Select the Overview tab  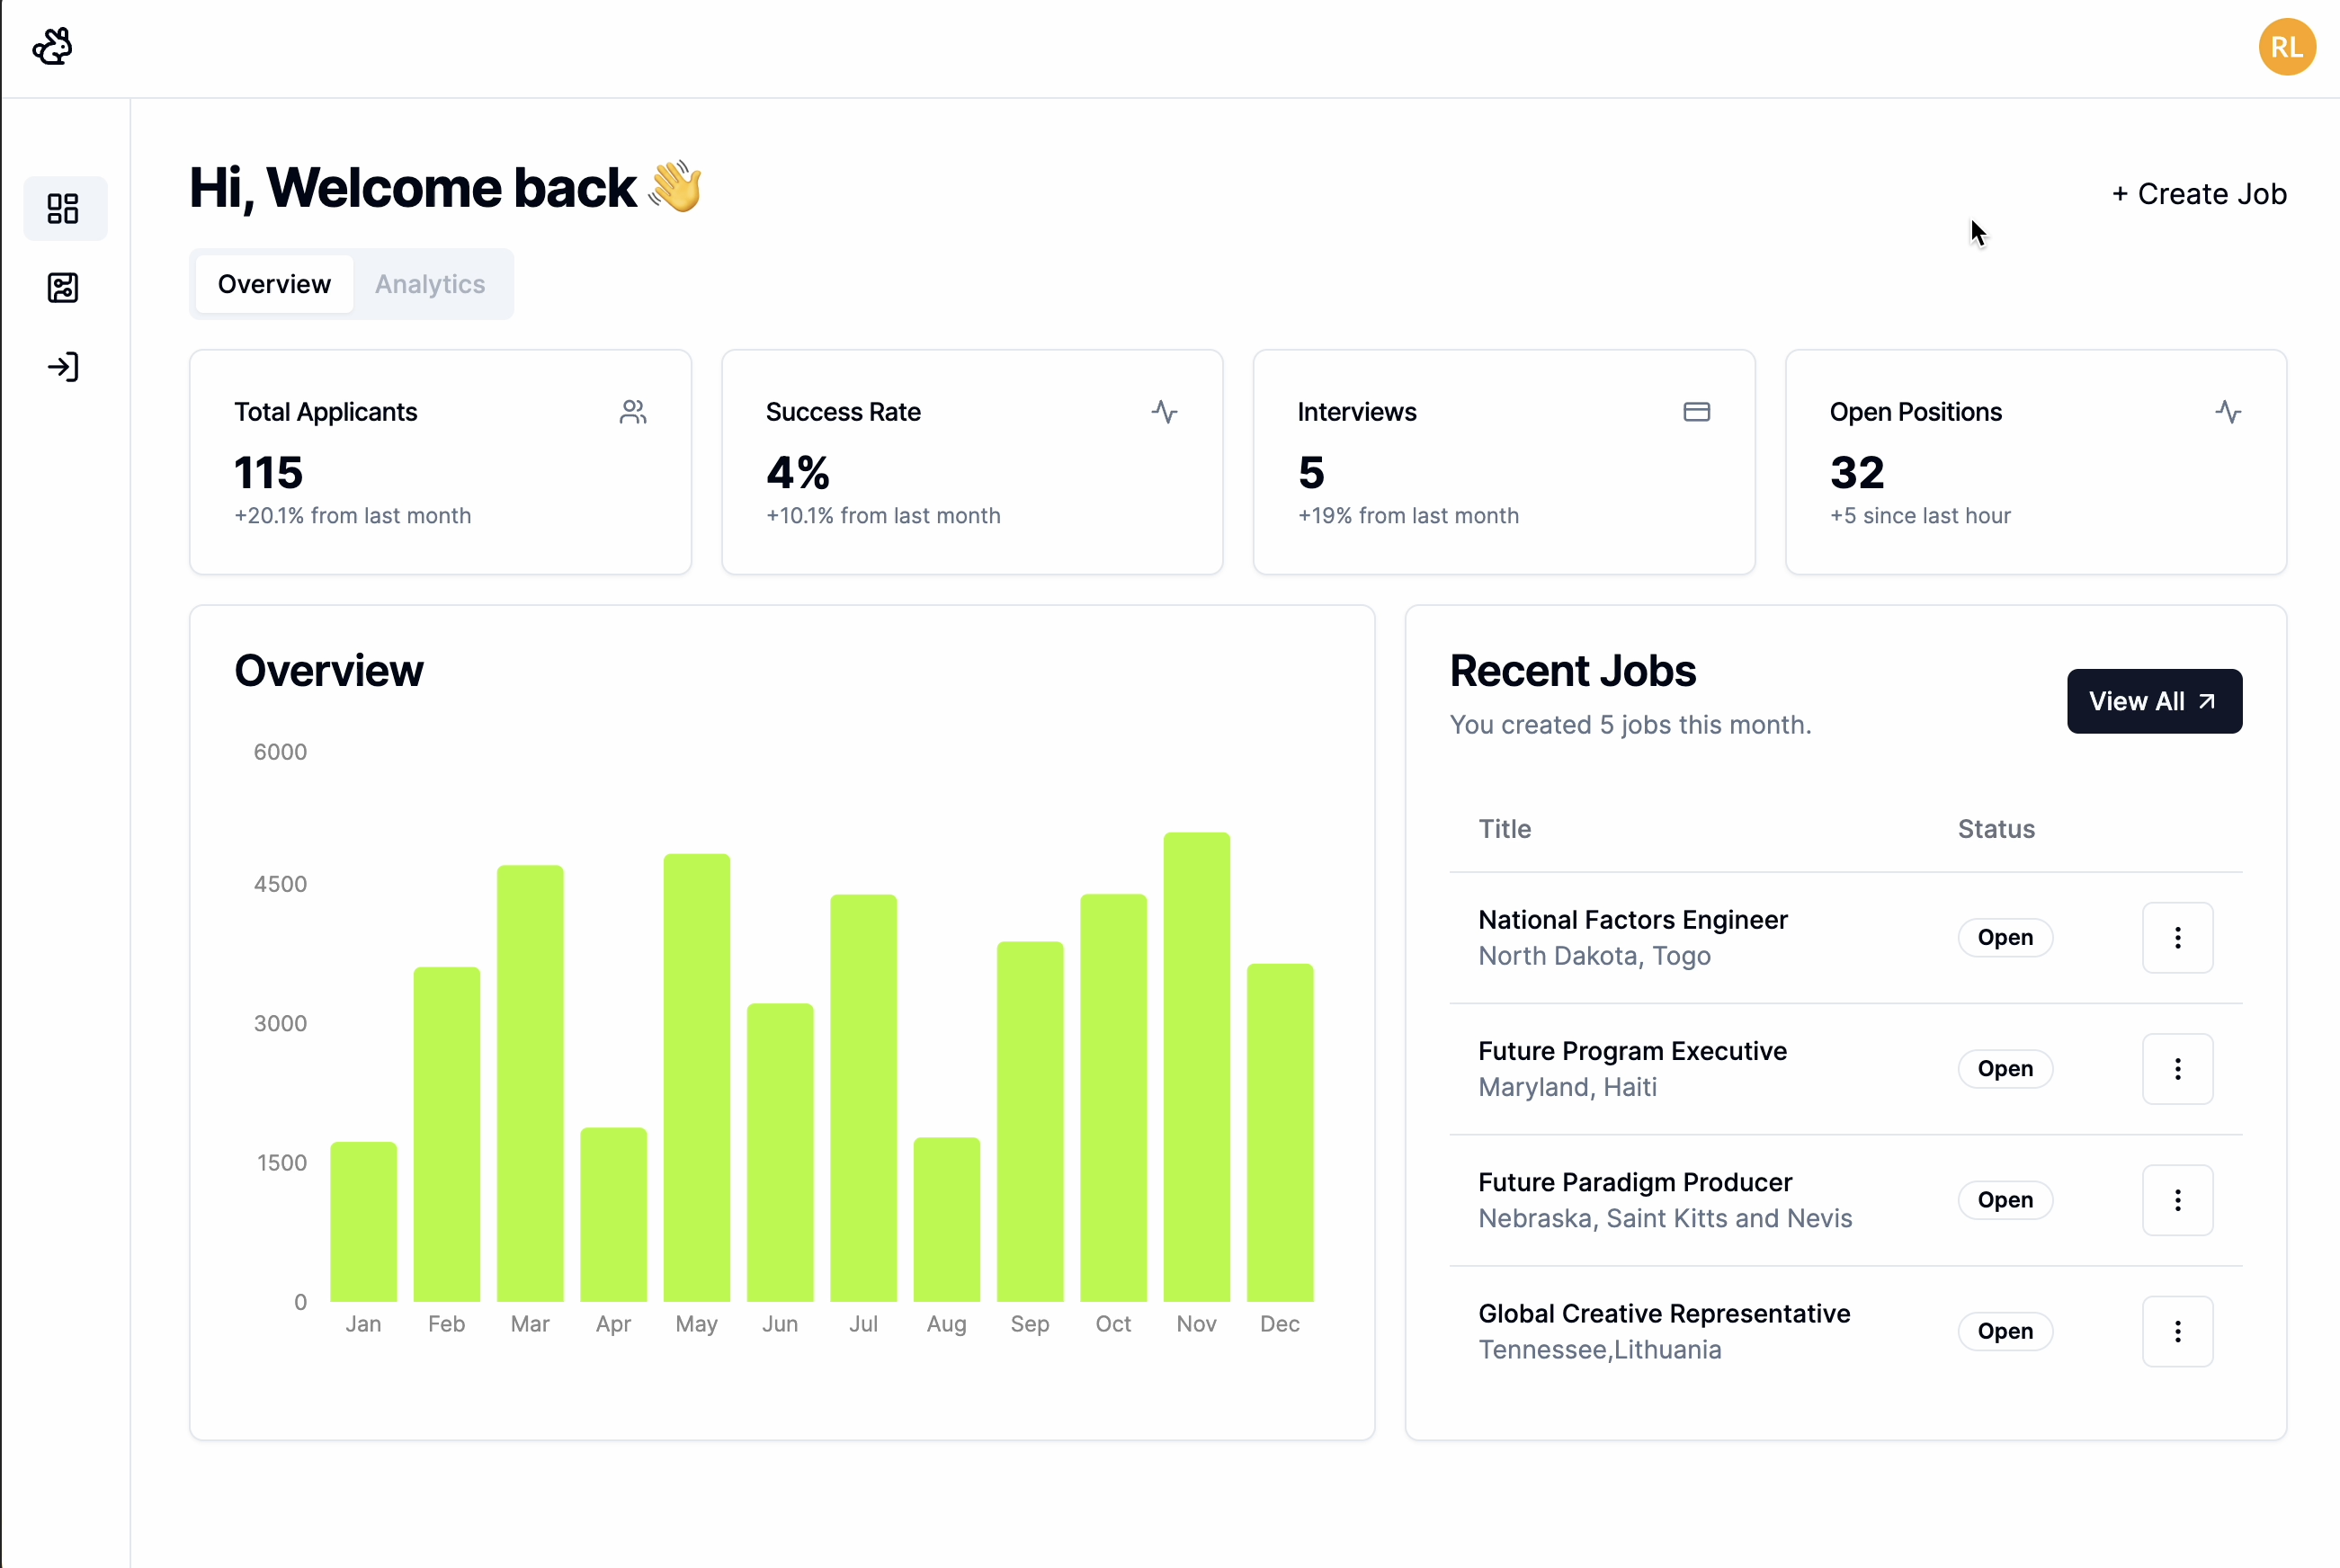pyautogui.click(x=274, y=284)
